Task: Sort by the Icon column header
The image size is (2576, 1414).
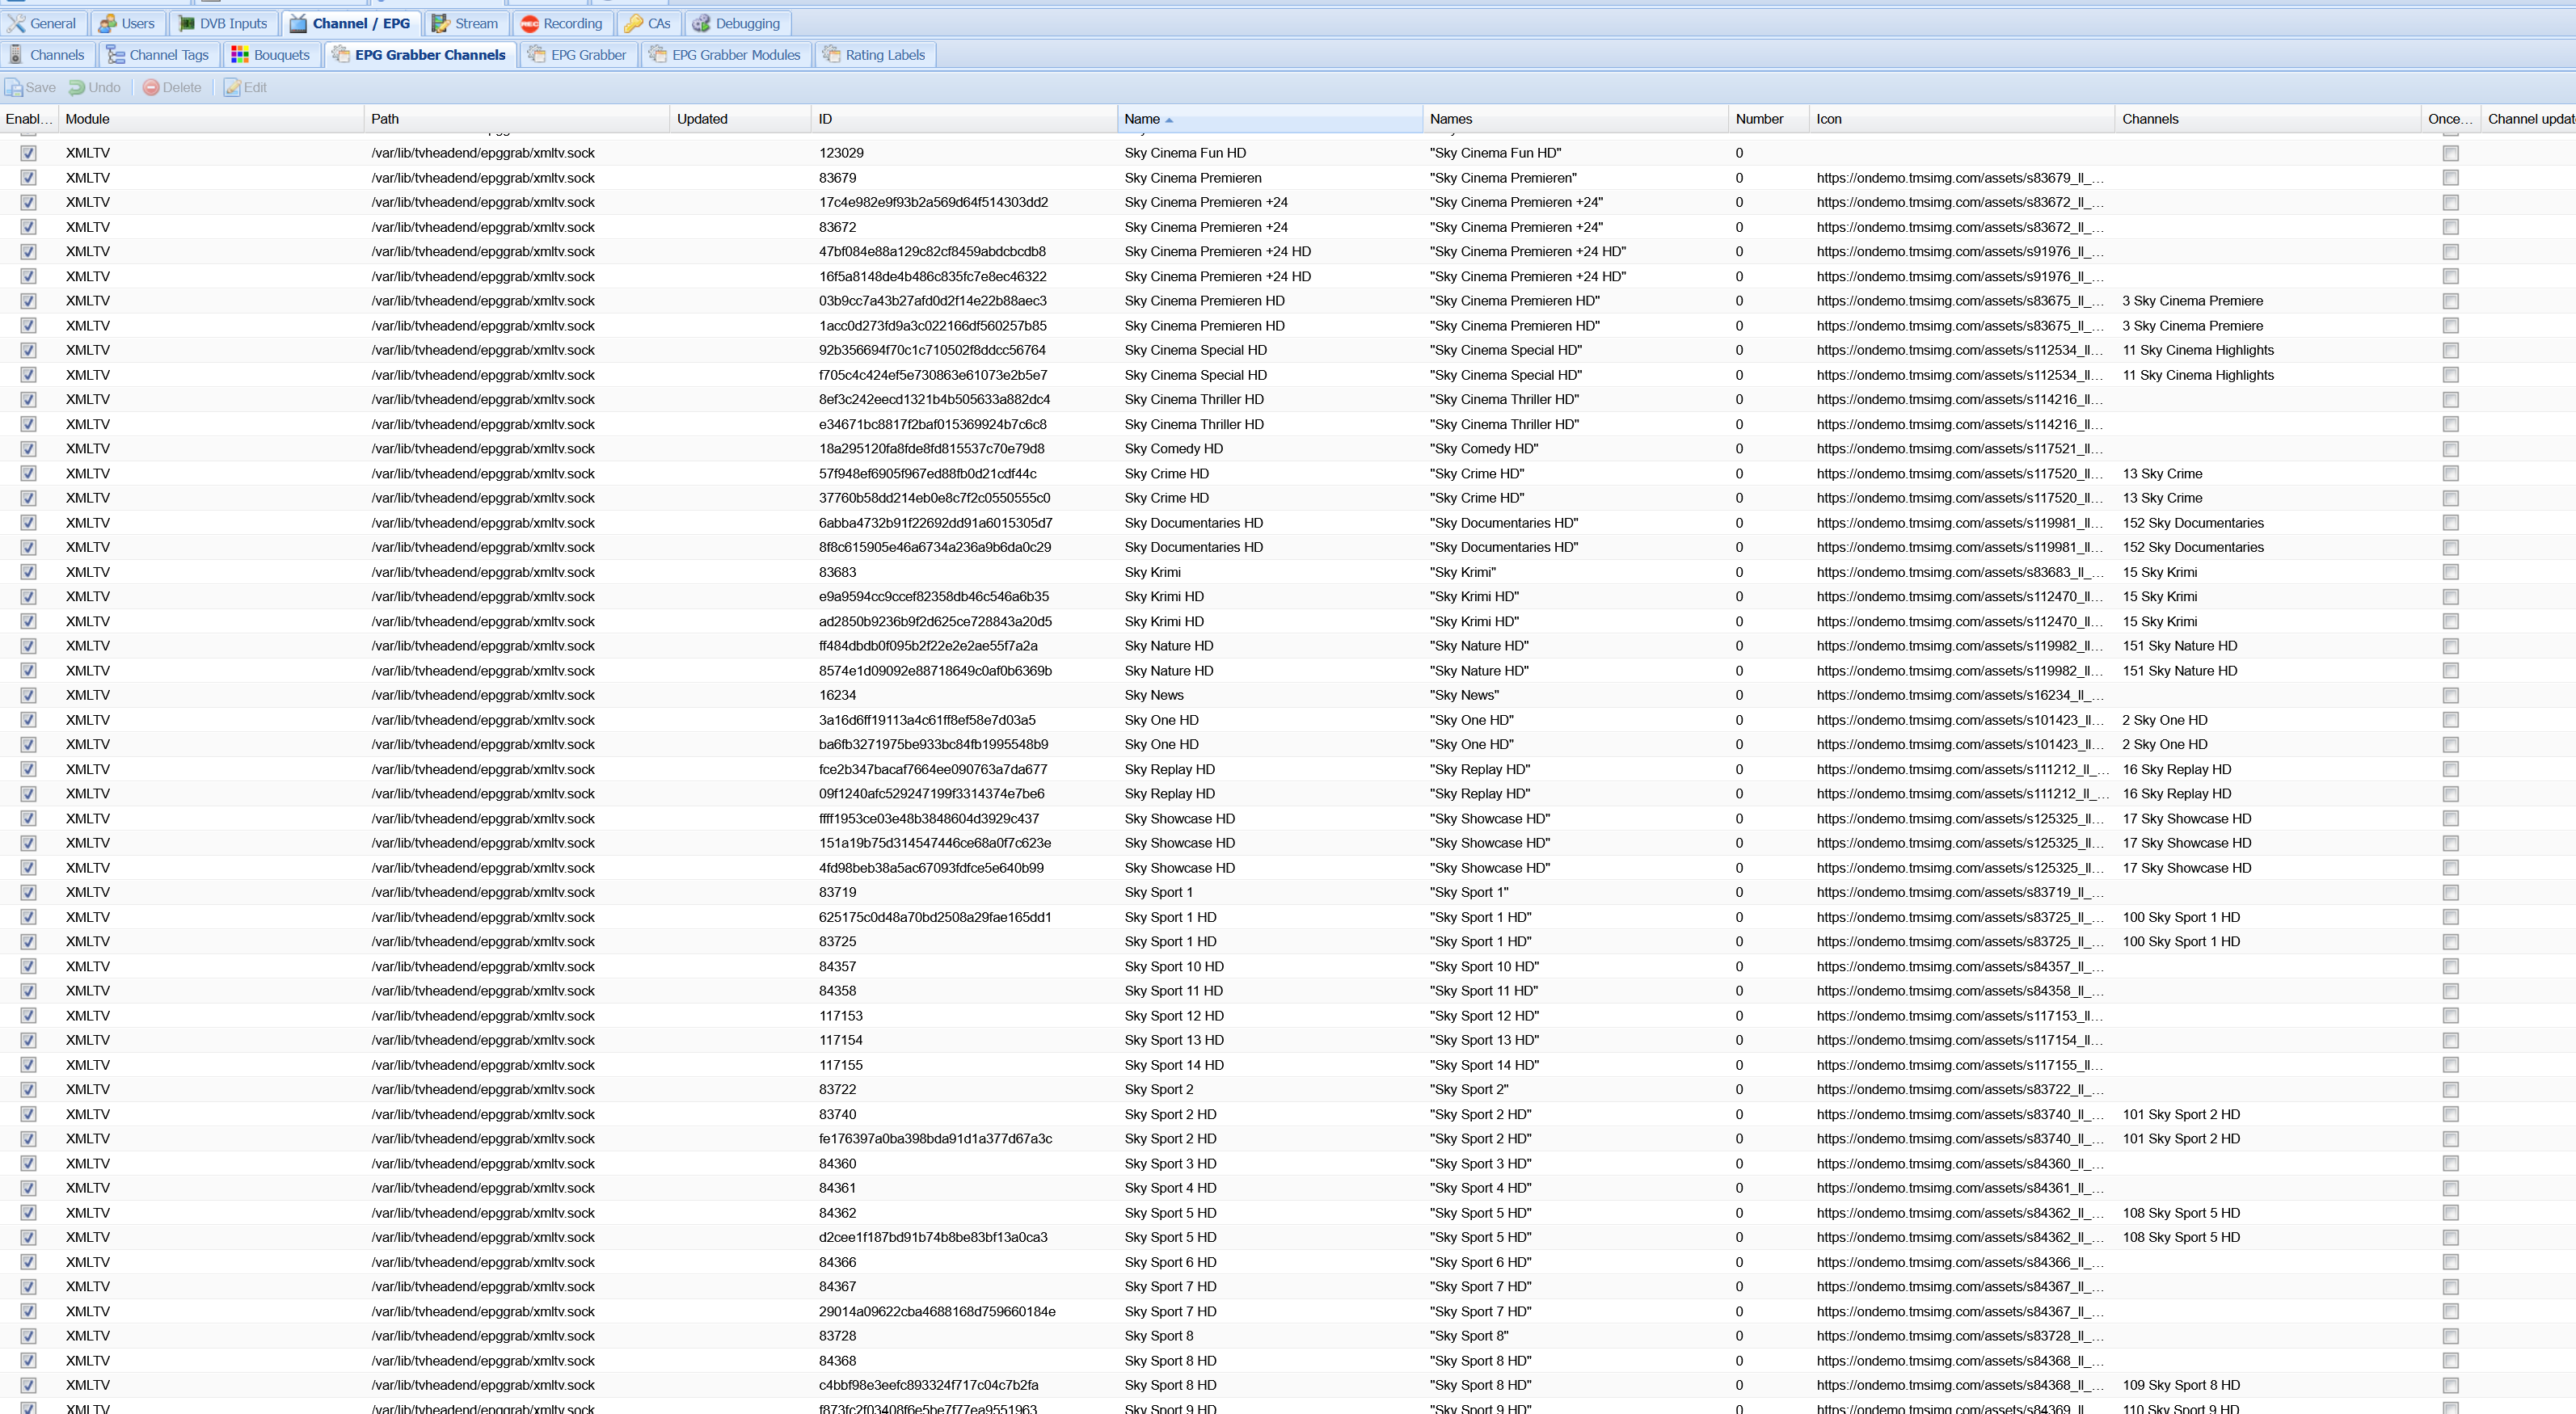Action: point(1962,119)
